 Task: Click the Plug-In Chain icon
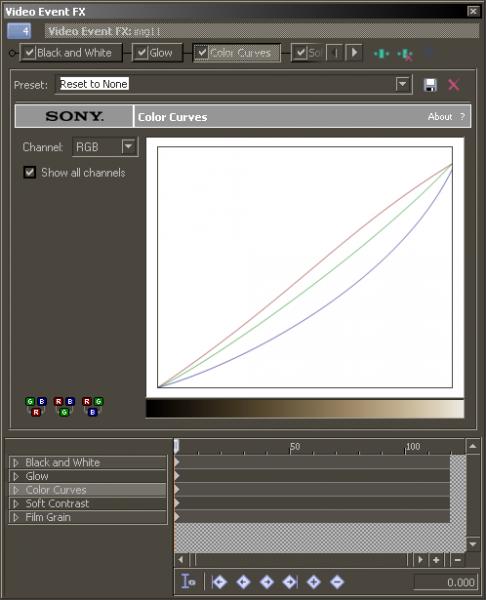[x=382, y=54]
